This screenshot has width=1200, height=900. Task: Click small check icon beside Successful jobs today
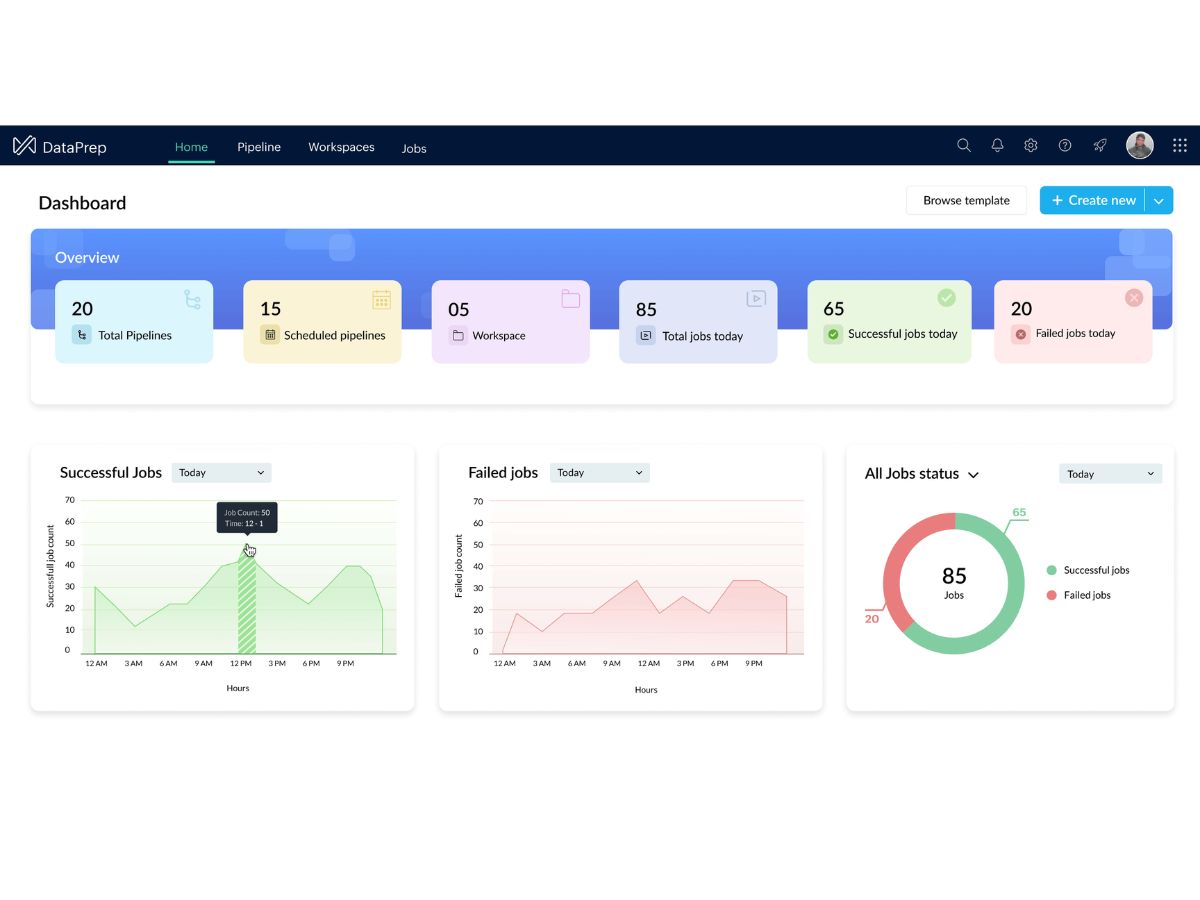click(x=833, y=334)
